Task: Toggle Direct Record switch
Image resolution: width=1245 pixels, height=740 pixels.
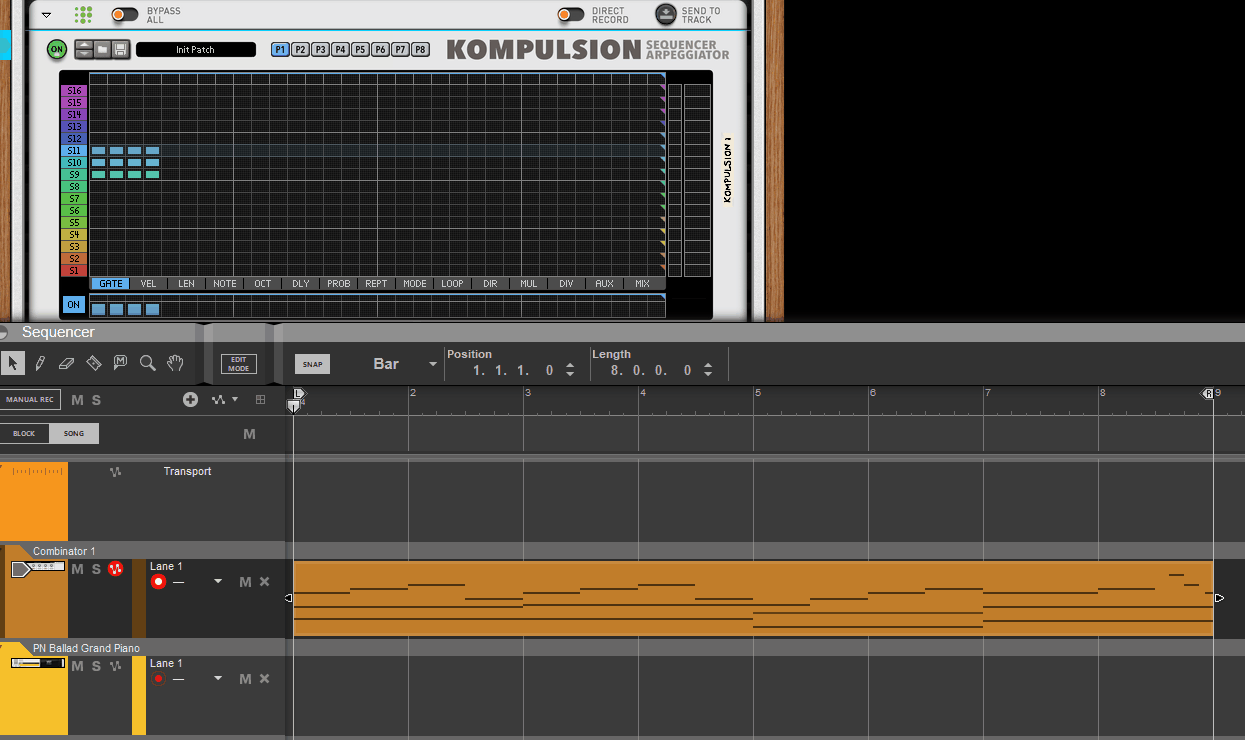Action: pos(571,14)
